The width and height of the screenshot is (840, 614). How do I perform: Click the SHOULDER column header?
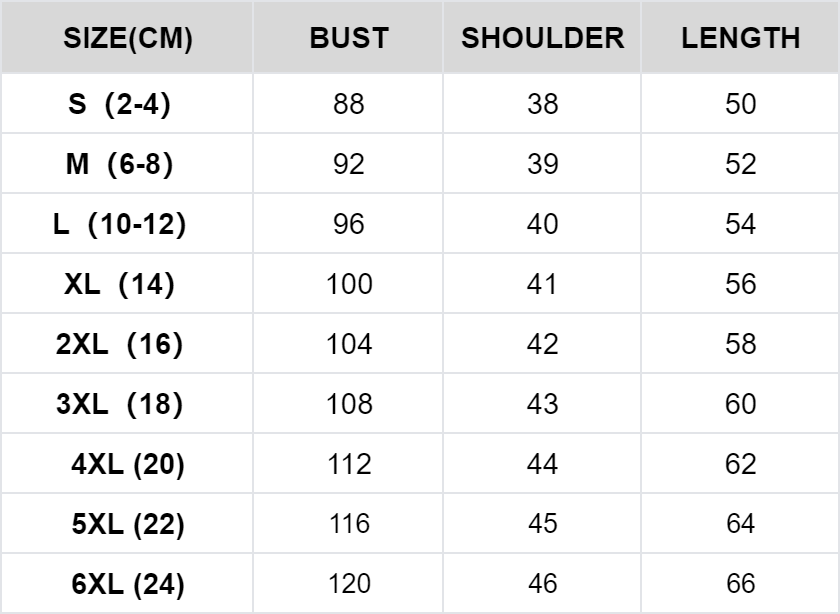coord(542,39)
